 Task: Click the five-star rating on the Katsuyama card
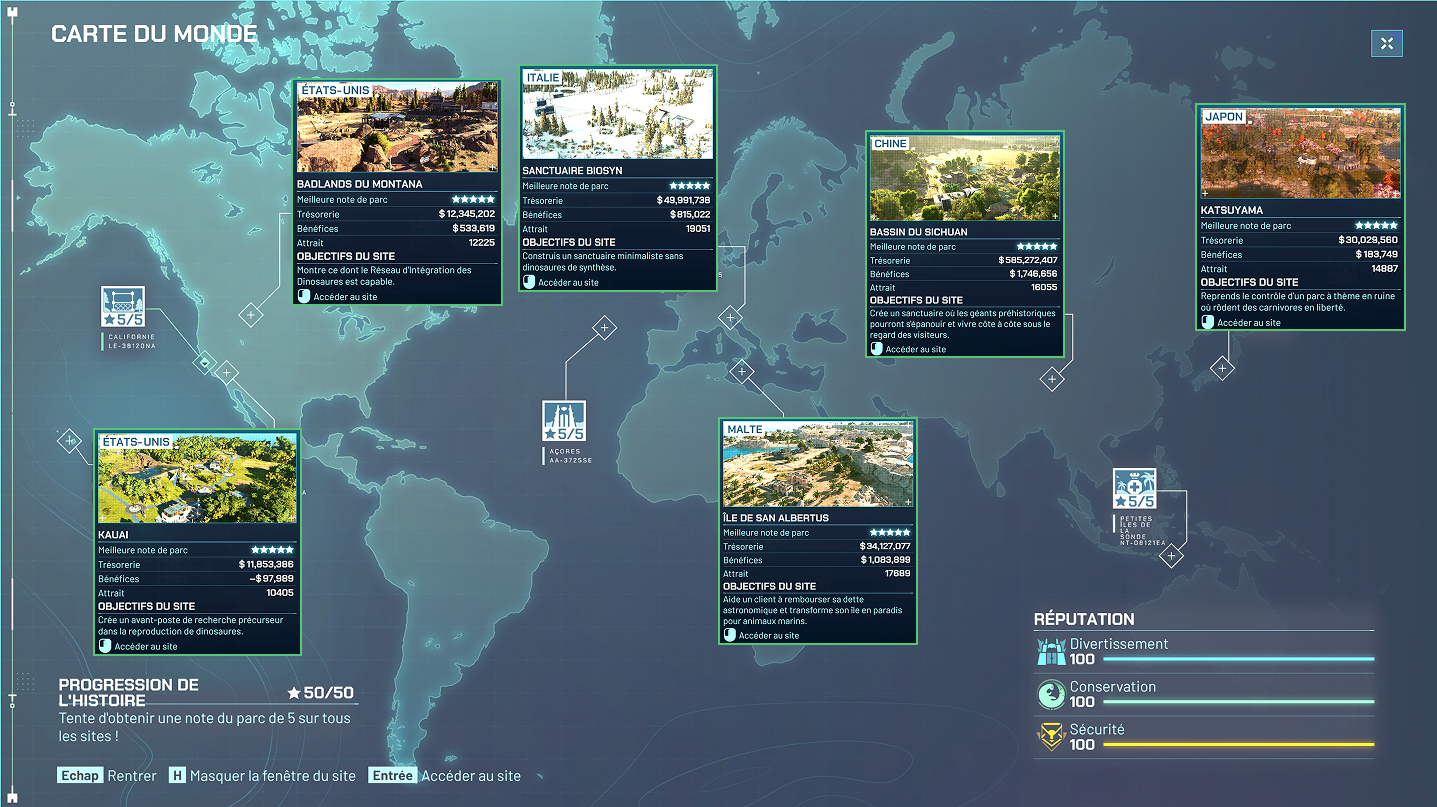click(1378, 225)
